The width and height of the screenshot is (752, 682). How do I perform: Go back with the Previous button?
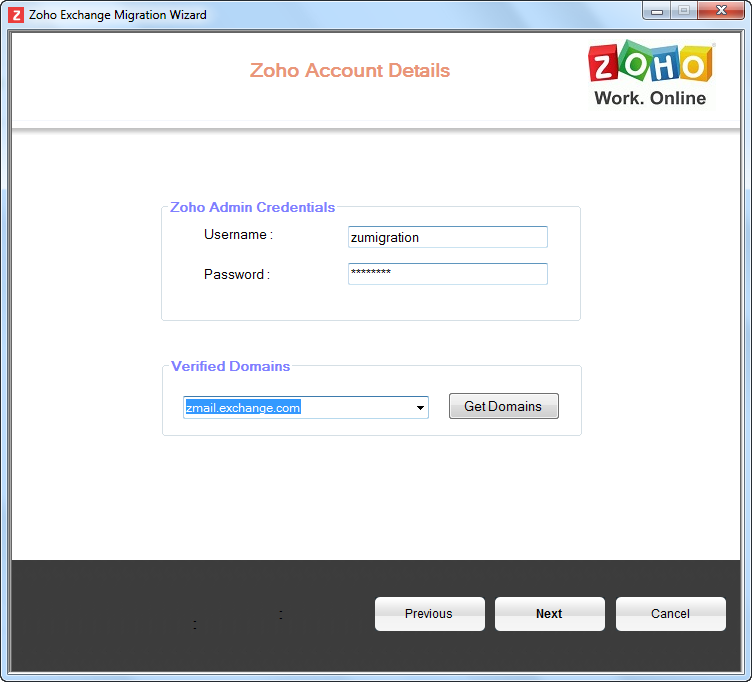pyautogui.click(x=429, y=614)
